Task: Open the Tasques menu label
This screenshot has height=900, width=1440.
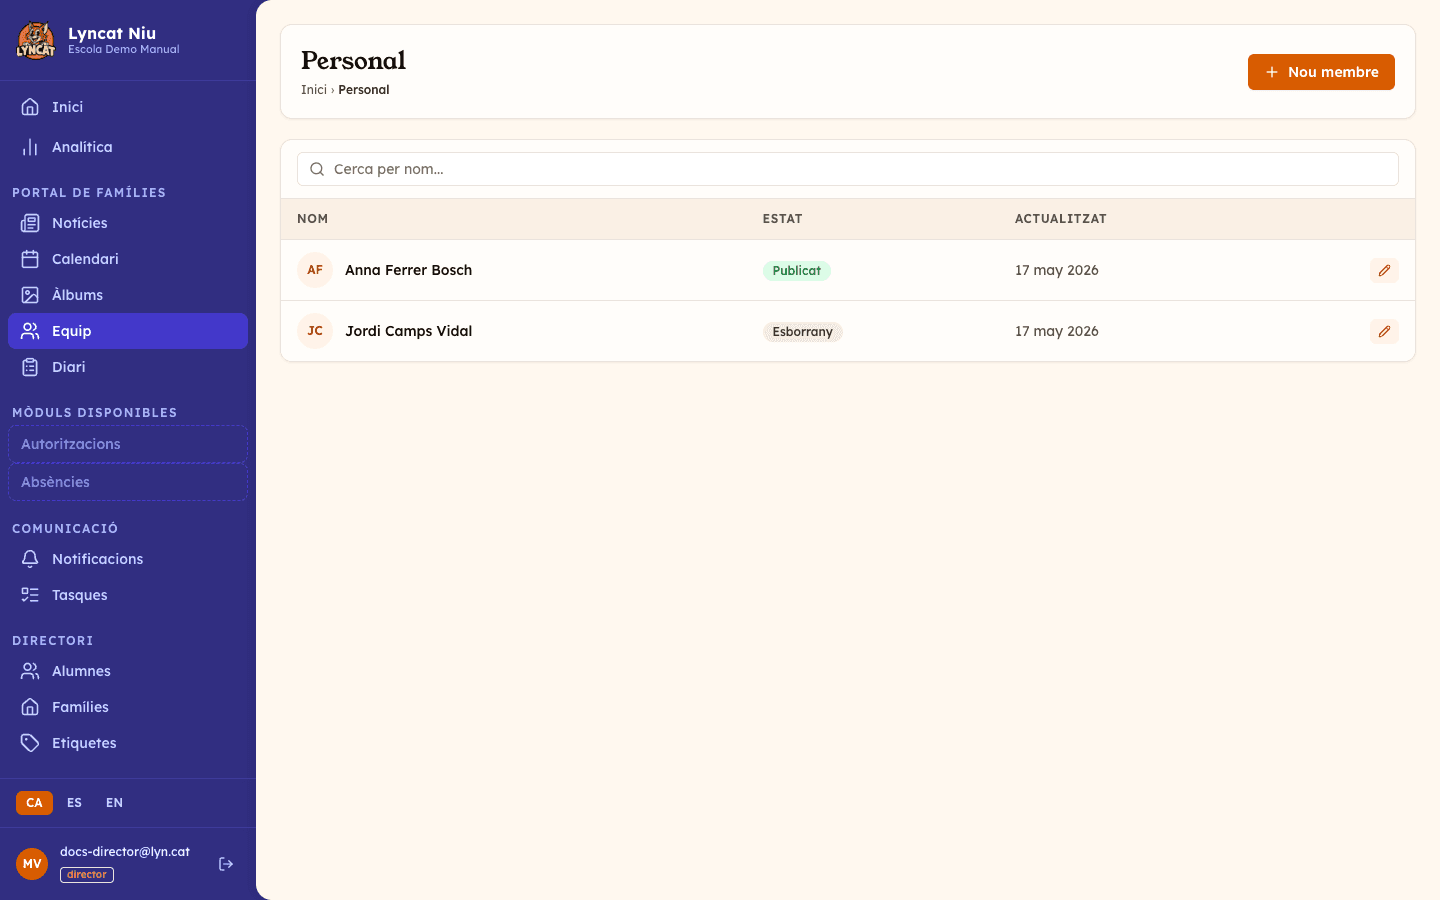Action: 79,595
